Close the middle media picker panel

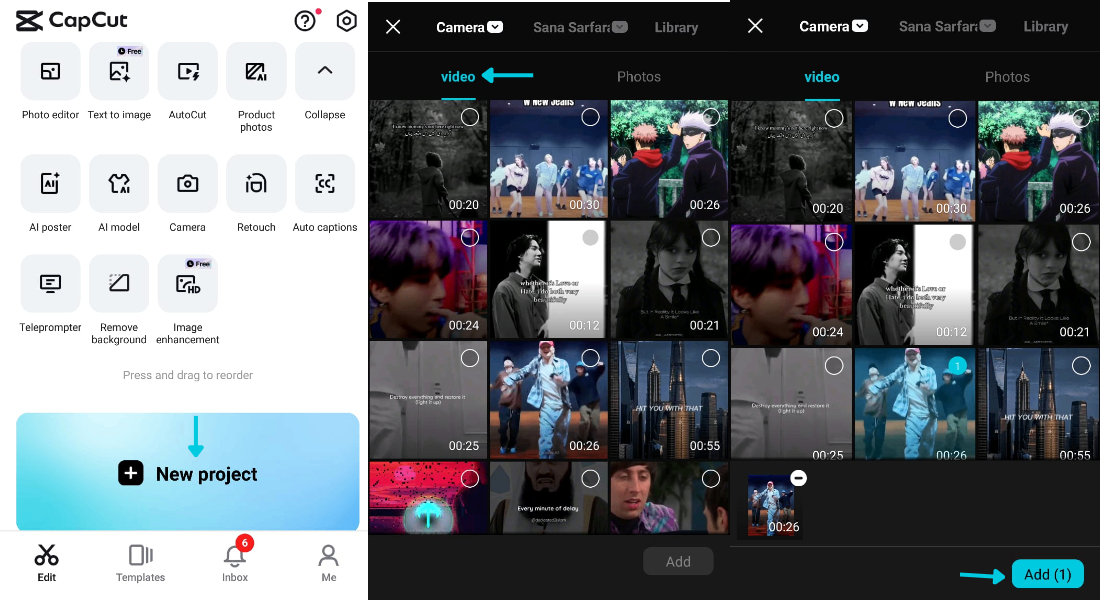tap(393, 27)
